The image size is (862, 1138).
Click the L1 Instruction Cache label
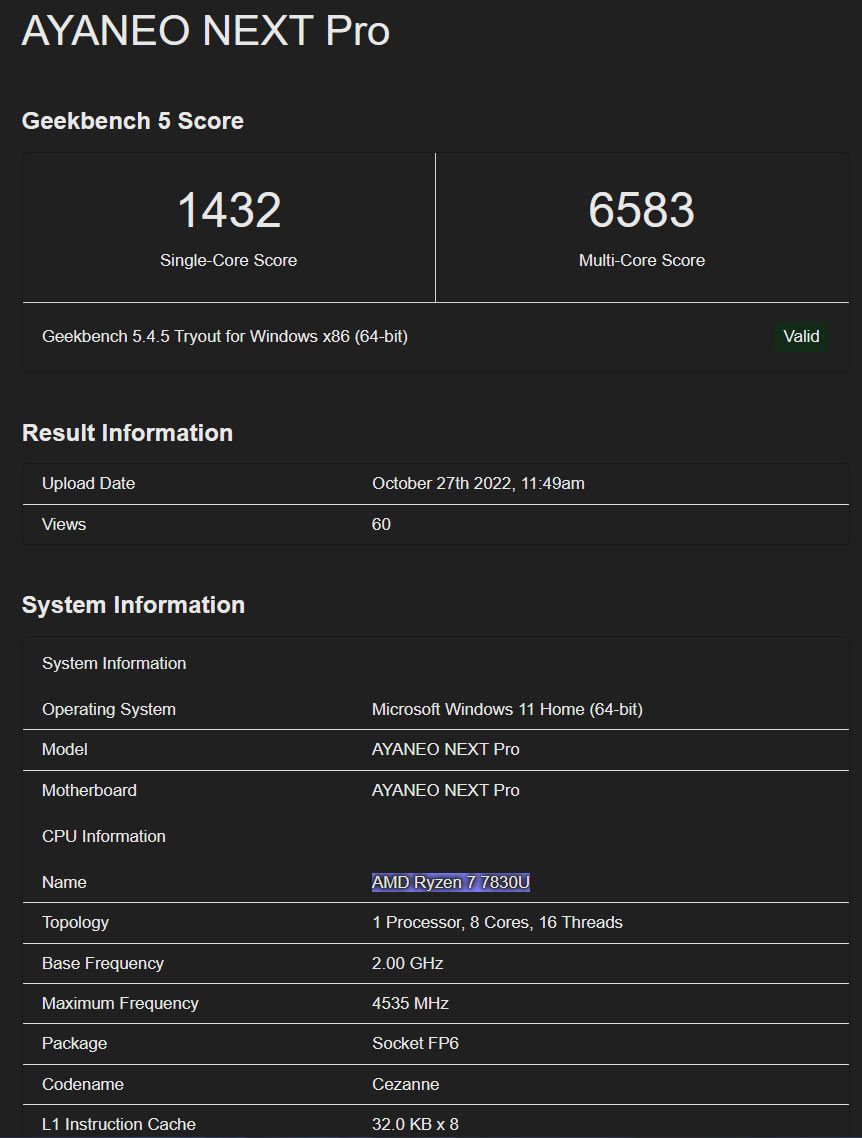(119, 1124)
